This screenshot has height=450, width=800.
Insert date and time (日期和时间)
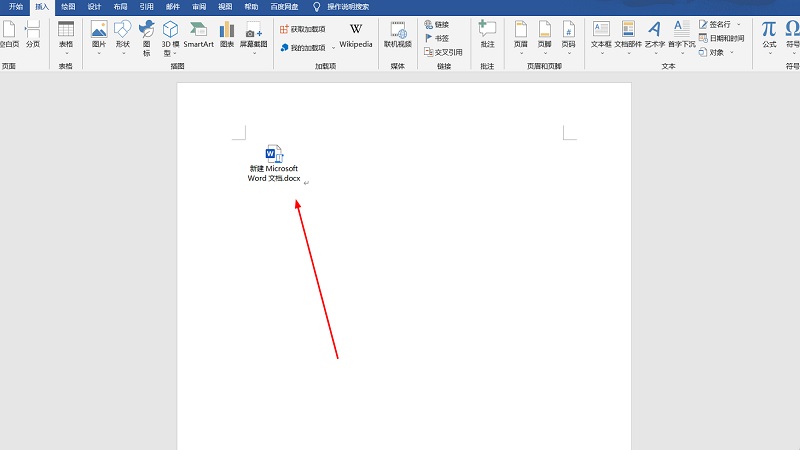[721, 38]
